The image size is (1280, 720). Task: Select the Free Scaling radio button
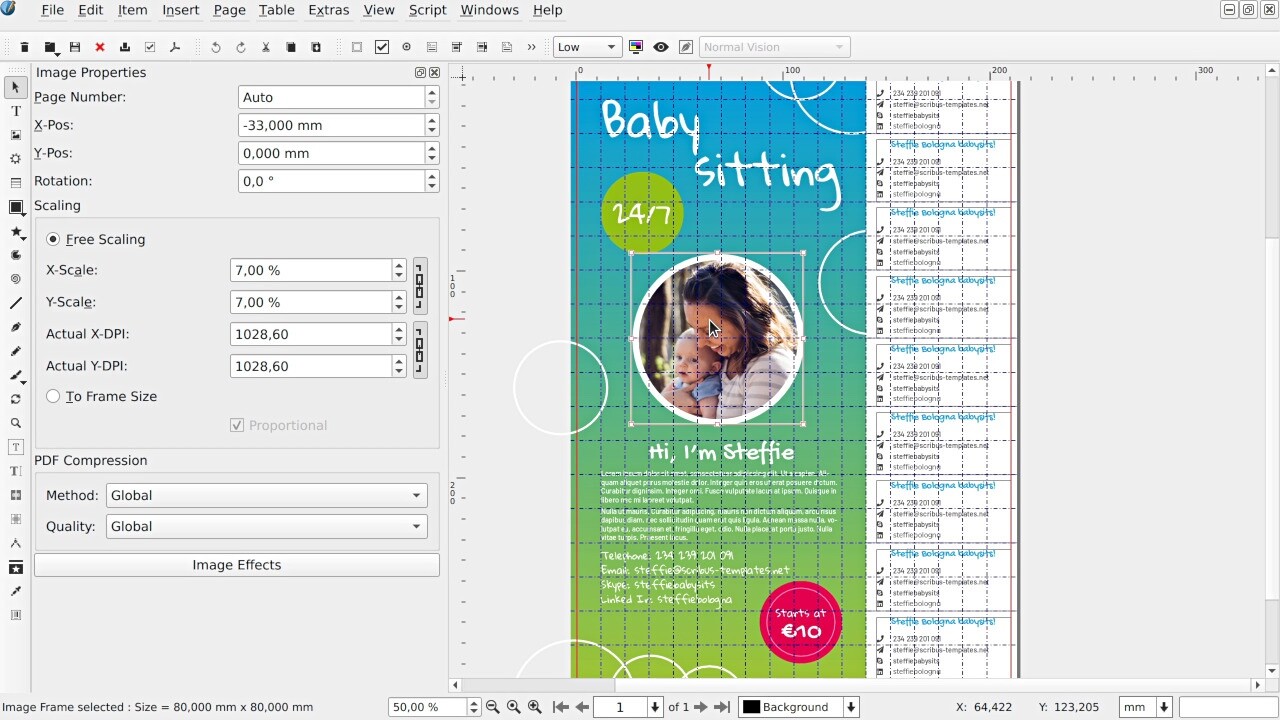pyautogui.click(x=53, y=239)
